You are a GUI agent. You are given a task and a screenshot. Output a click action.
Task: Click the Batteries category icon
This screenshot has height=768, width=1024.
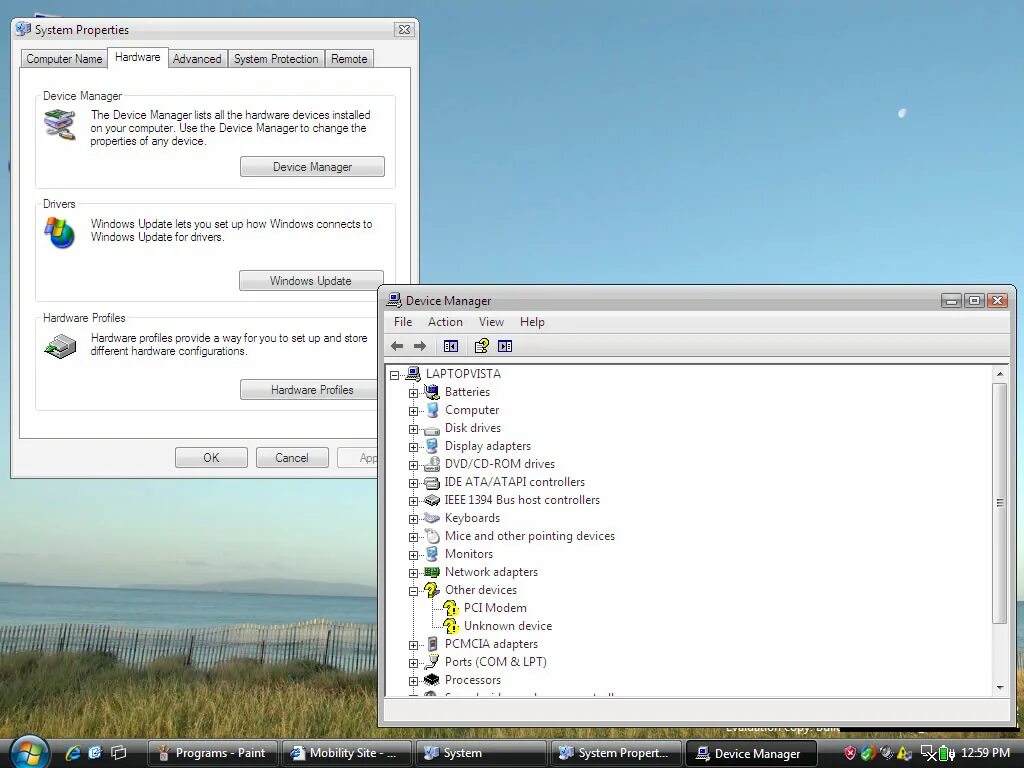coord(432,392)
